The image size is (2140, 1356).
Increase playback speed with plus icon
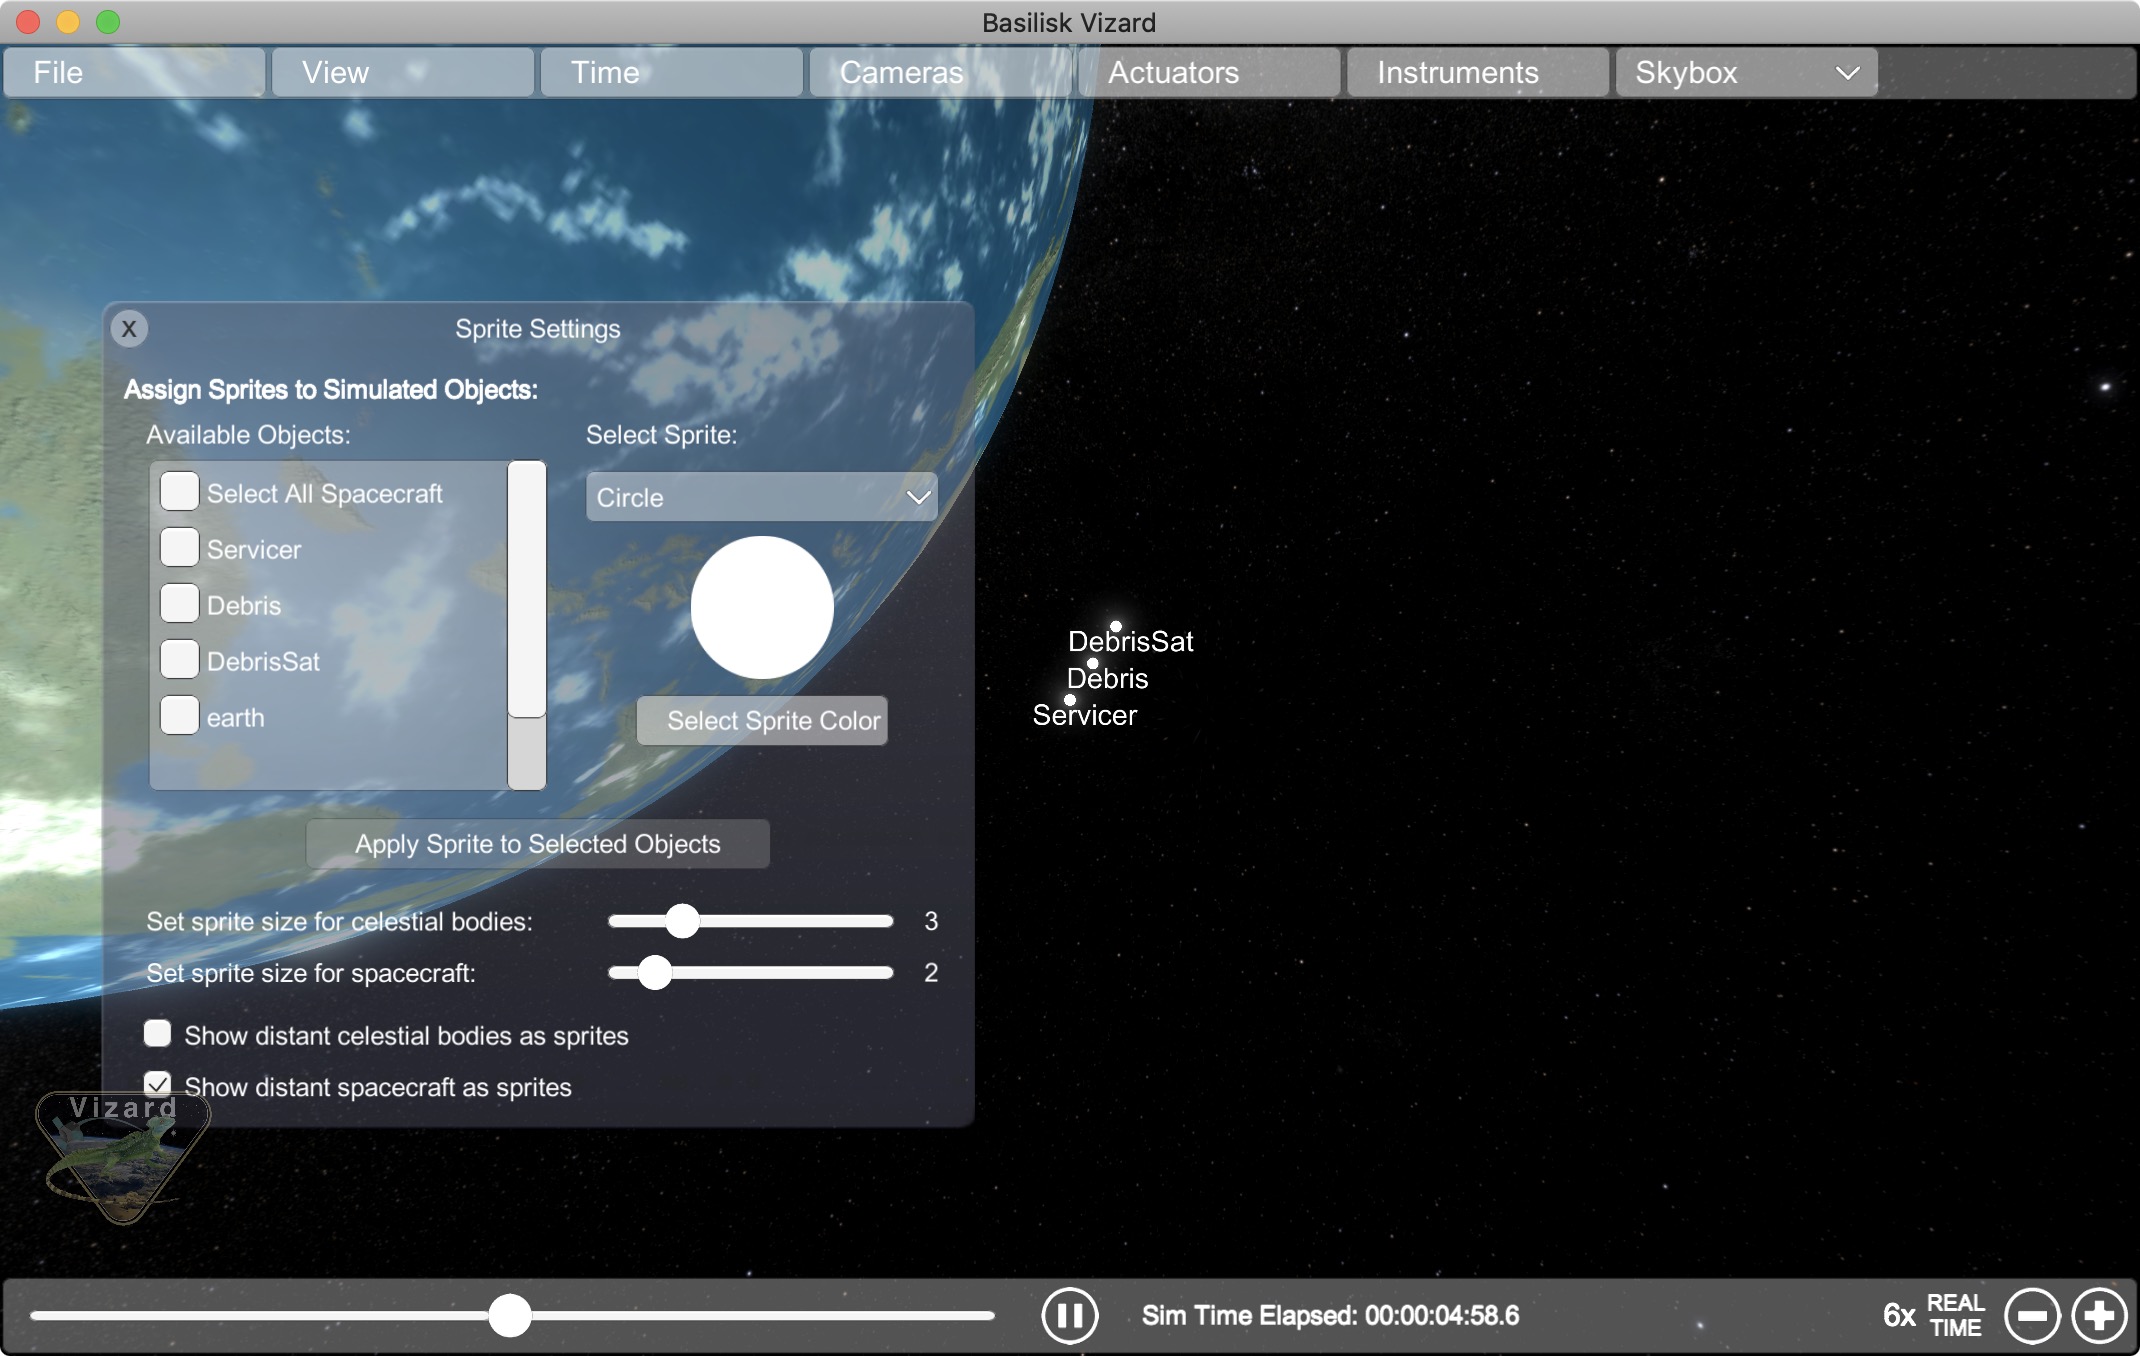(x=2098, y=1315)
